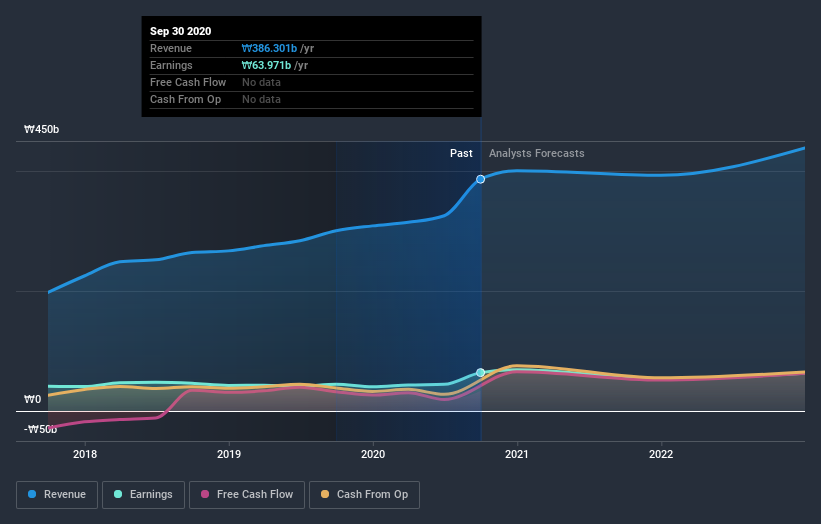This screenshot has height=524, width=821.
Task: Click the ₩63.971b earnings value in tooltip
Action: pyautogui.click(x=266, y=65)
